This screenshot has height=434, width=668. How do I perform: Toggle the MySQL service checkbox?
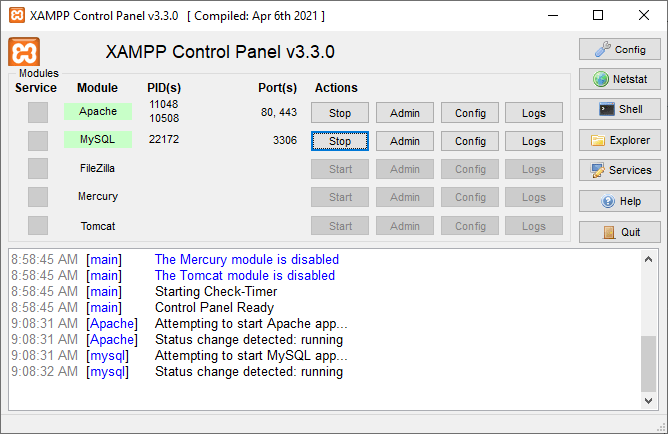click(x=38, y=140)
